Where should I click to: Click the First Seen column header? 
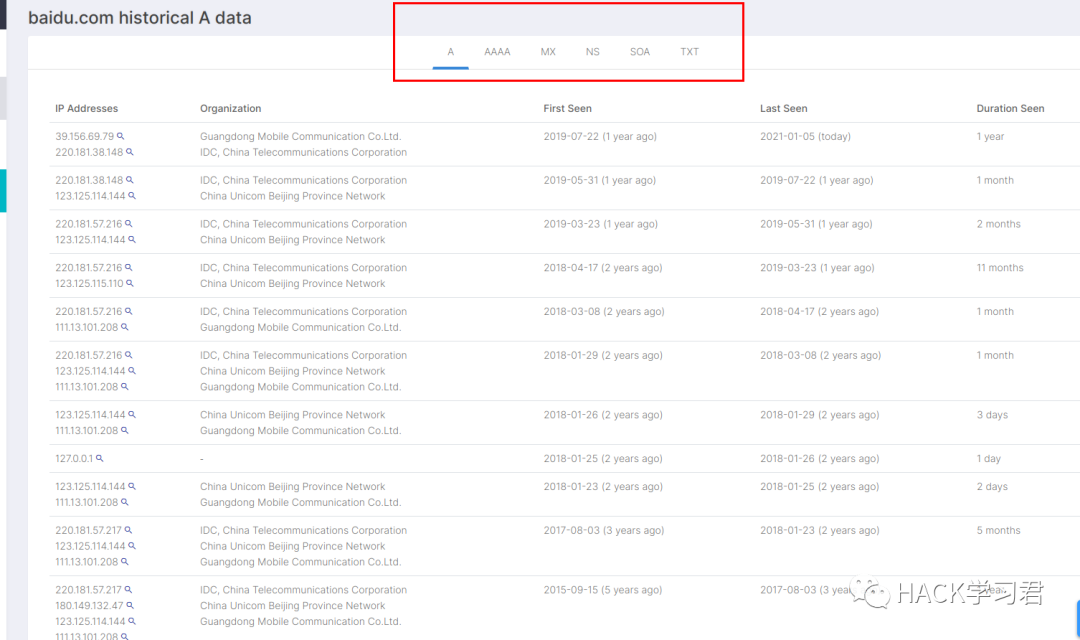click(x=568, y=108)
